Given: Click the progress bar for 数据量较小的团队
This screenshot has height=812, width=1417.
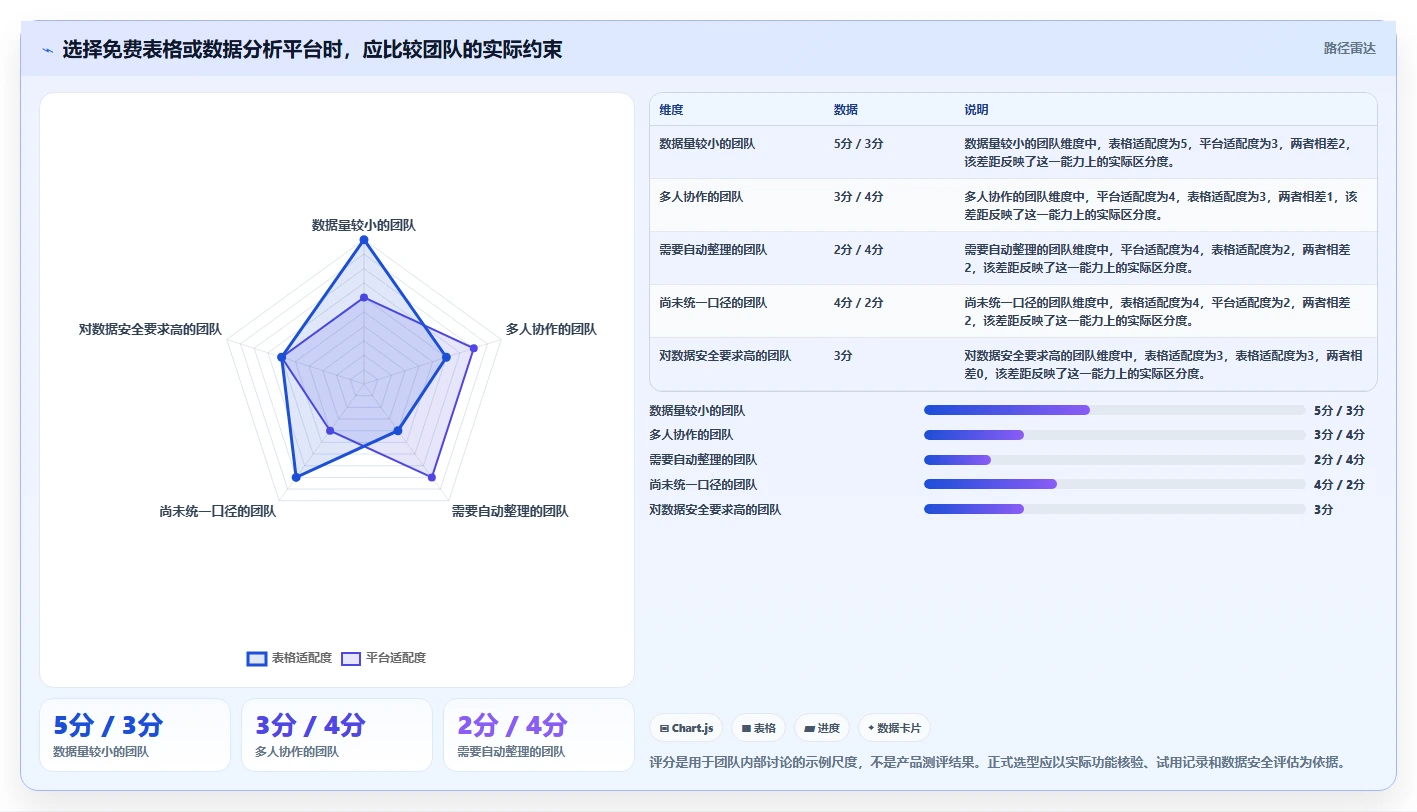Looking at the screenshot, I should [1115, 410].
